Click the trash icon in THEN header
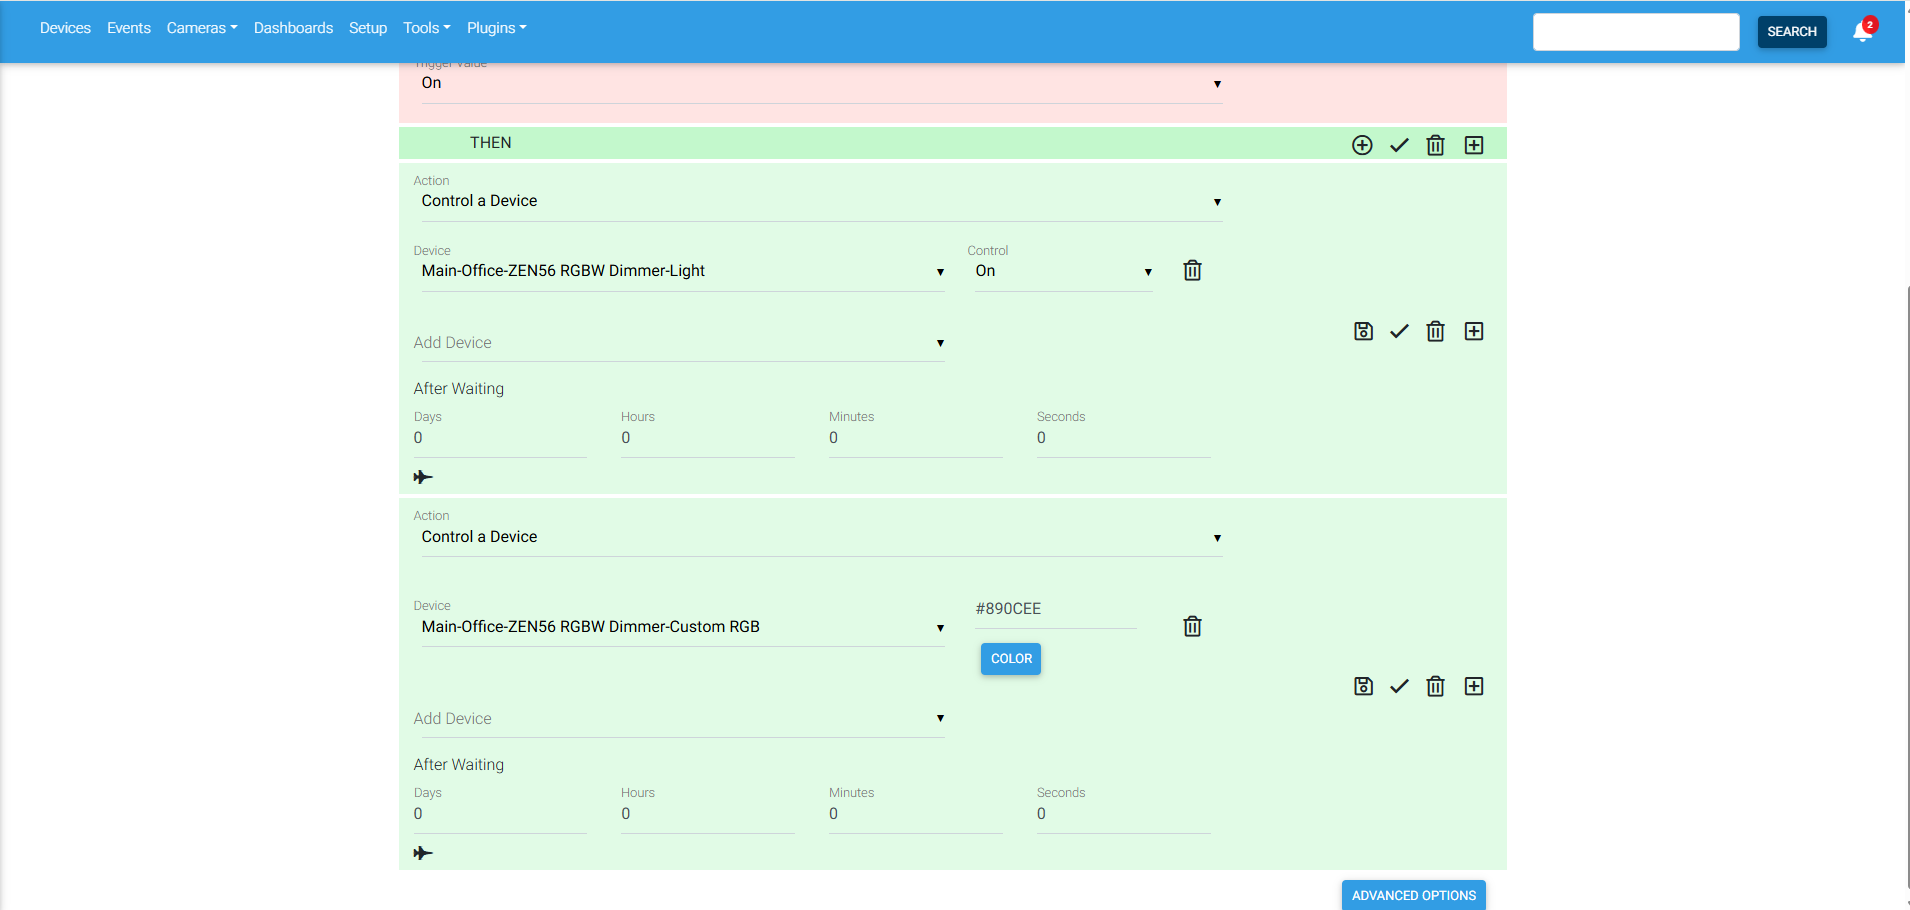This screenshot has height=910, width=1910. pos(1435,145)
